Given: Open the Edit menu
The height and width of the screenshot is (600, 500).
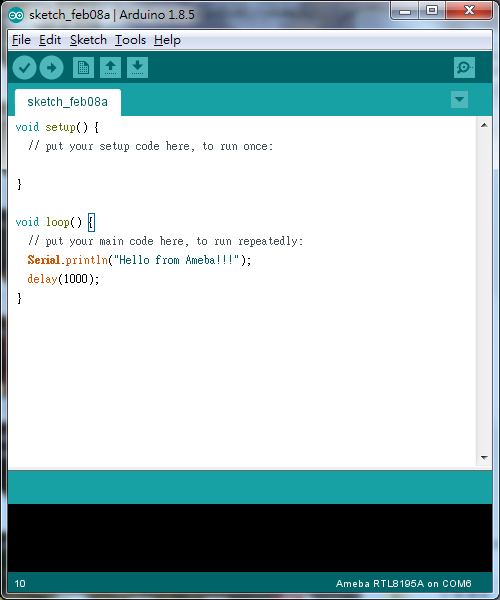Looking at the screenshot, I should [50, 40].
